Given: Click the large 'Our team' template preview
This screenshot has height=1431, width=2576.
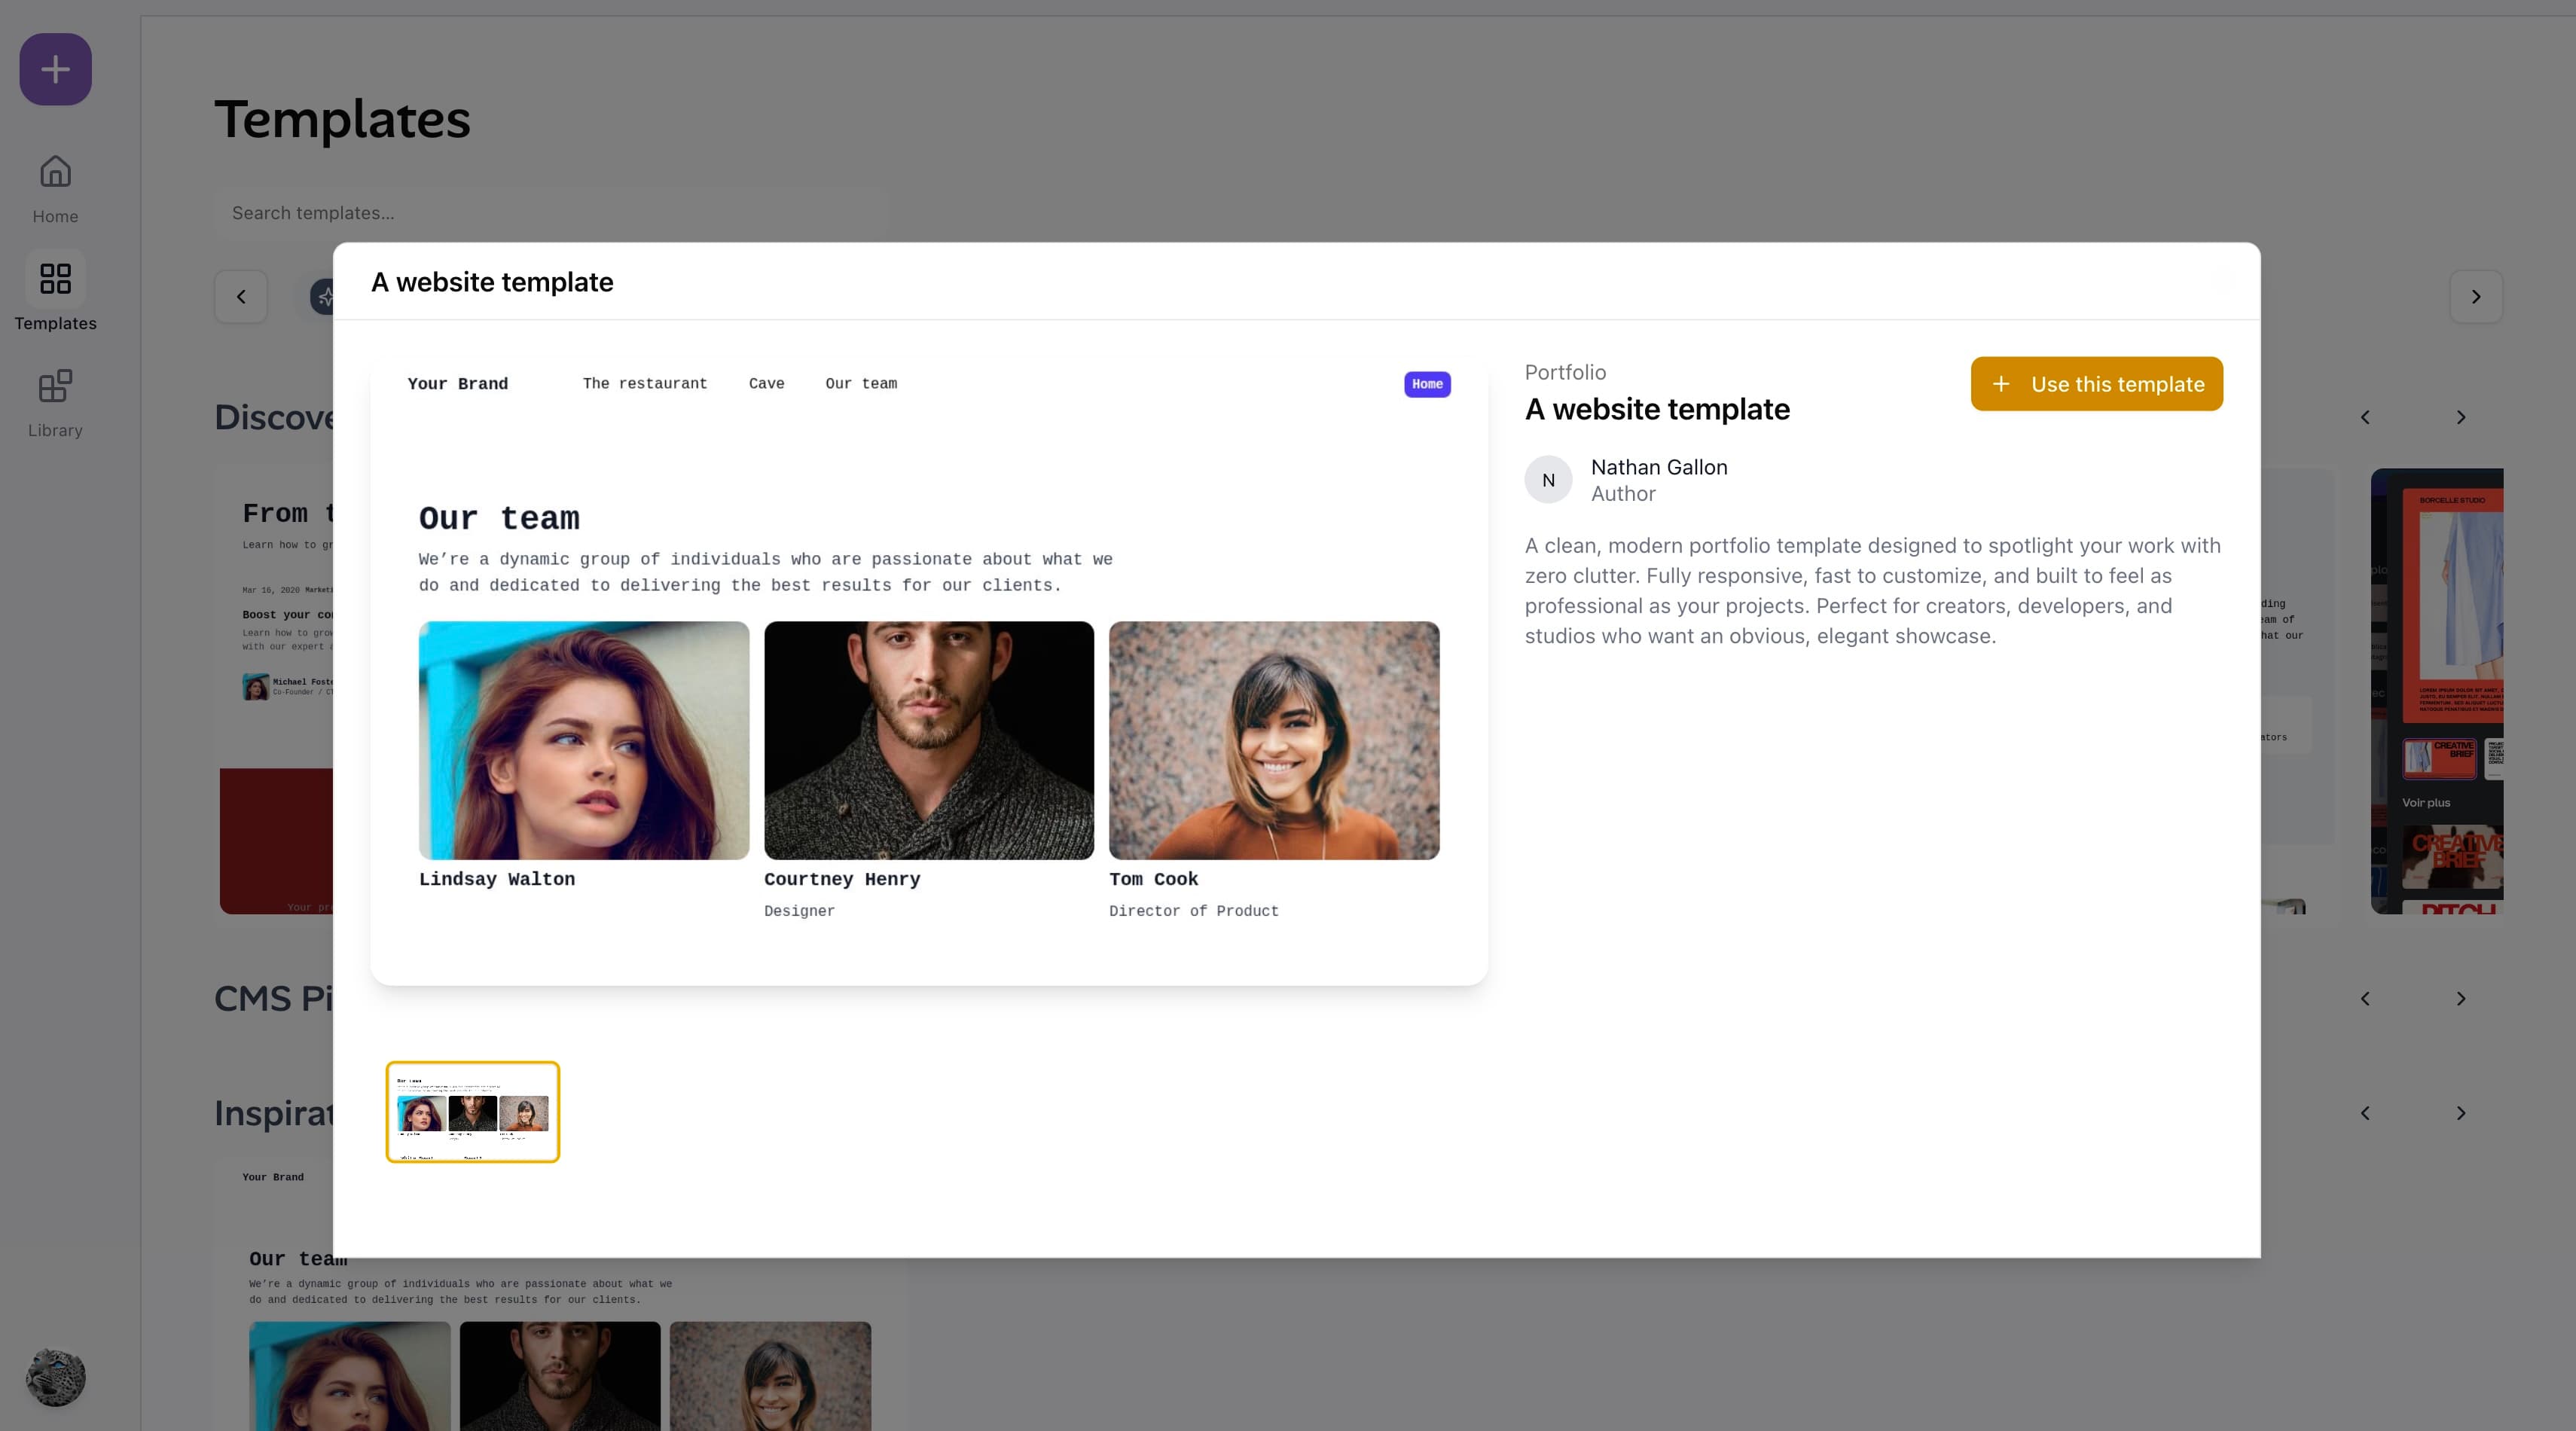Looking at the screenshot, I should pyautogui.click(x=928, y=670).
